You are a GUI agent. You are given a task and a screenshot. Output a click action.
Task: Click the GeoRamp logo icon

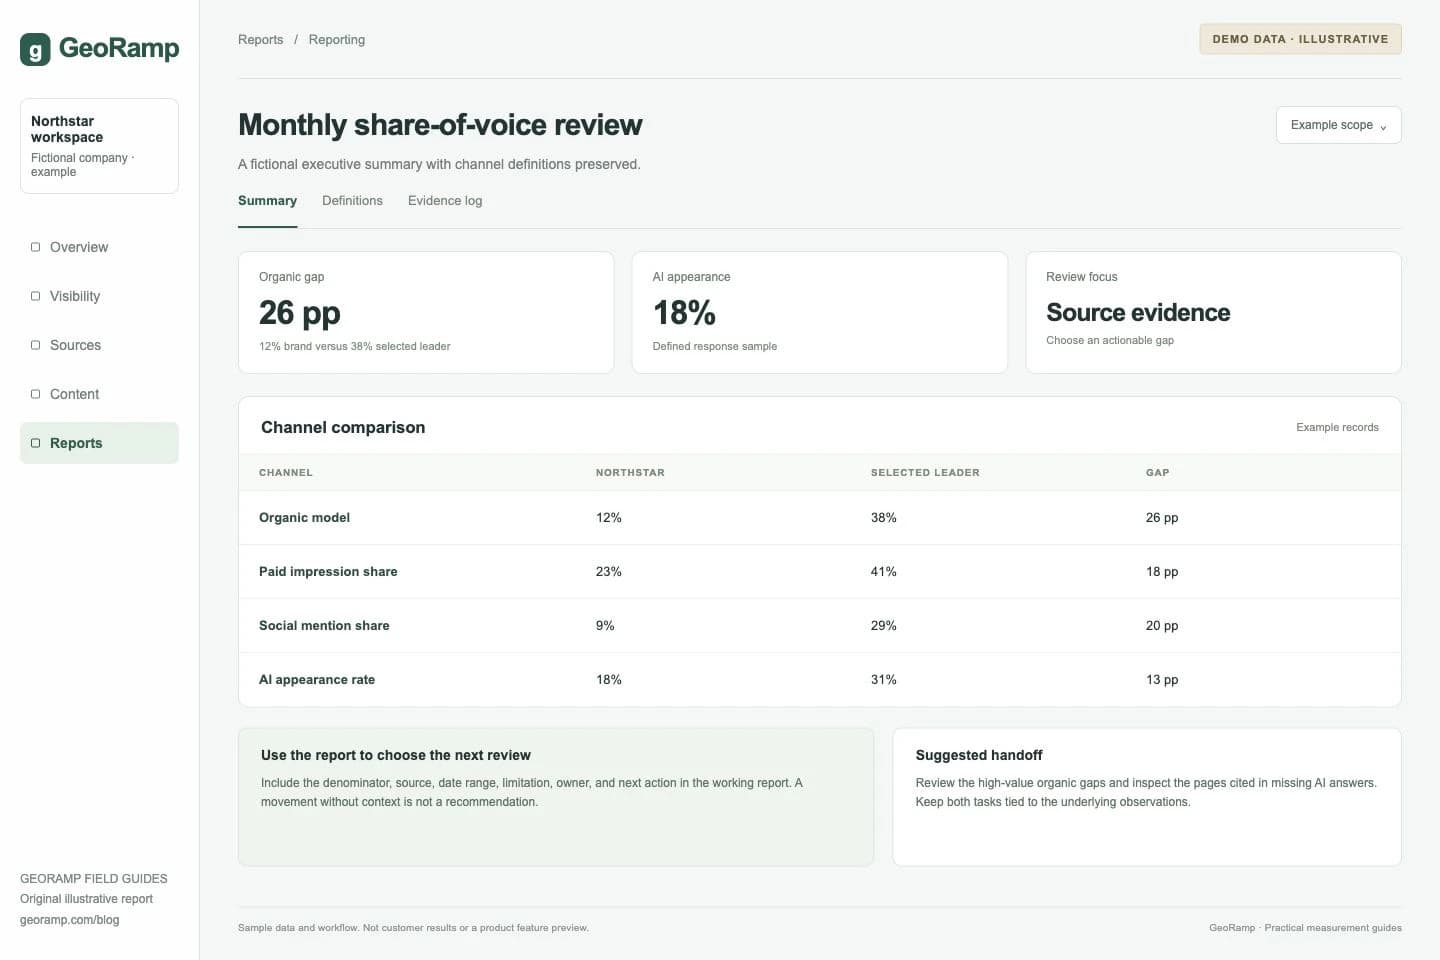35,49
